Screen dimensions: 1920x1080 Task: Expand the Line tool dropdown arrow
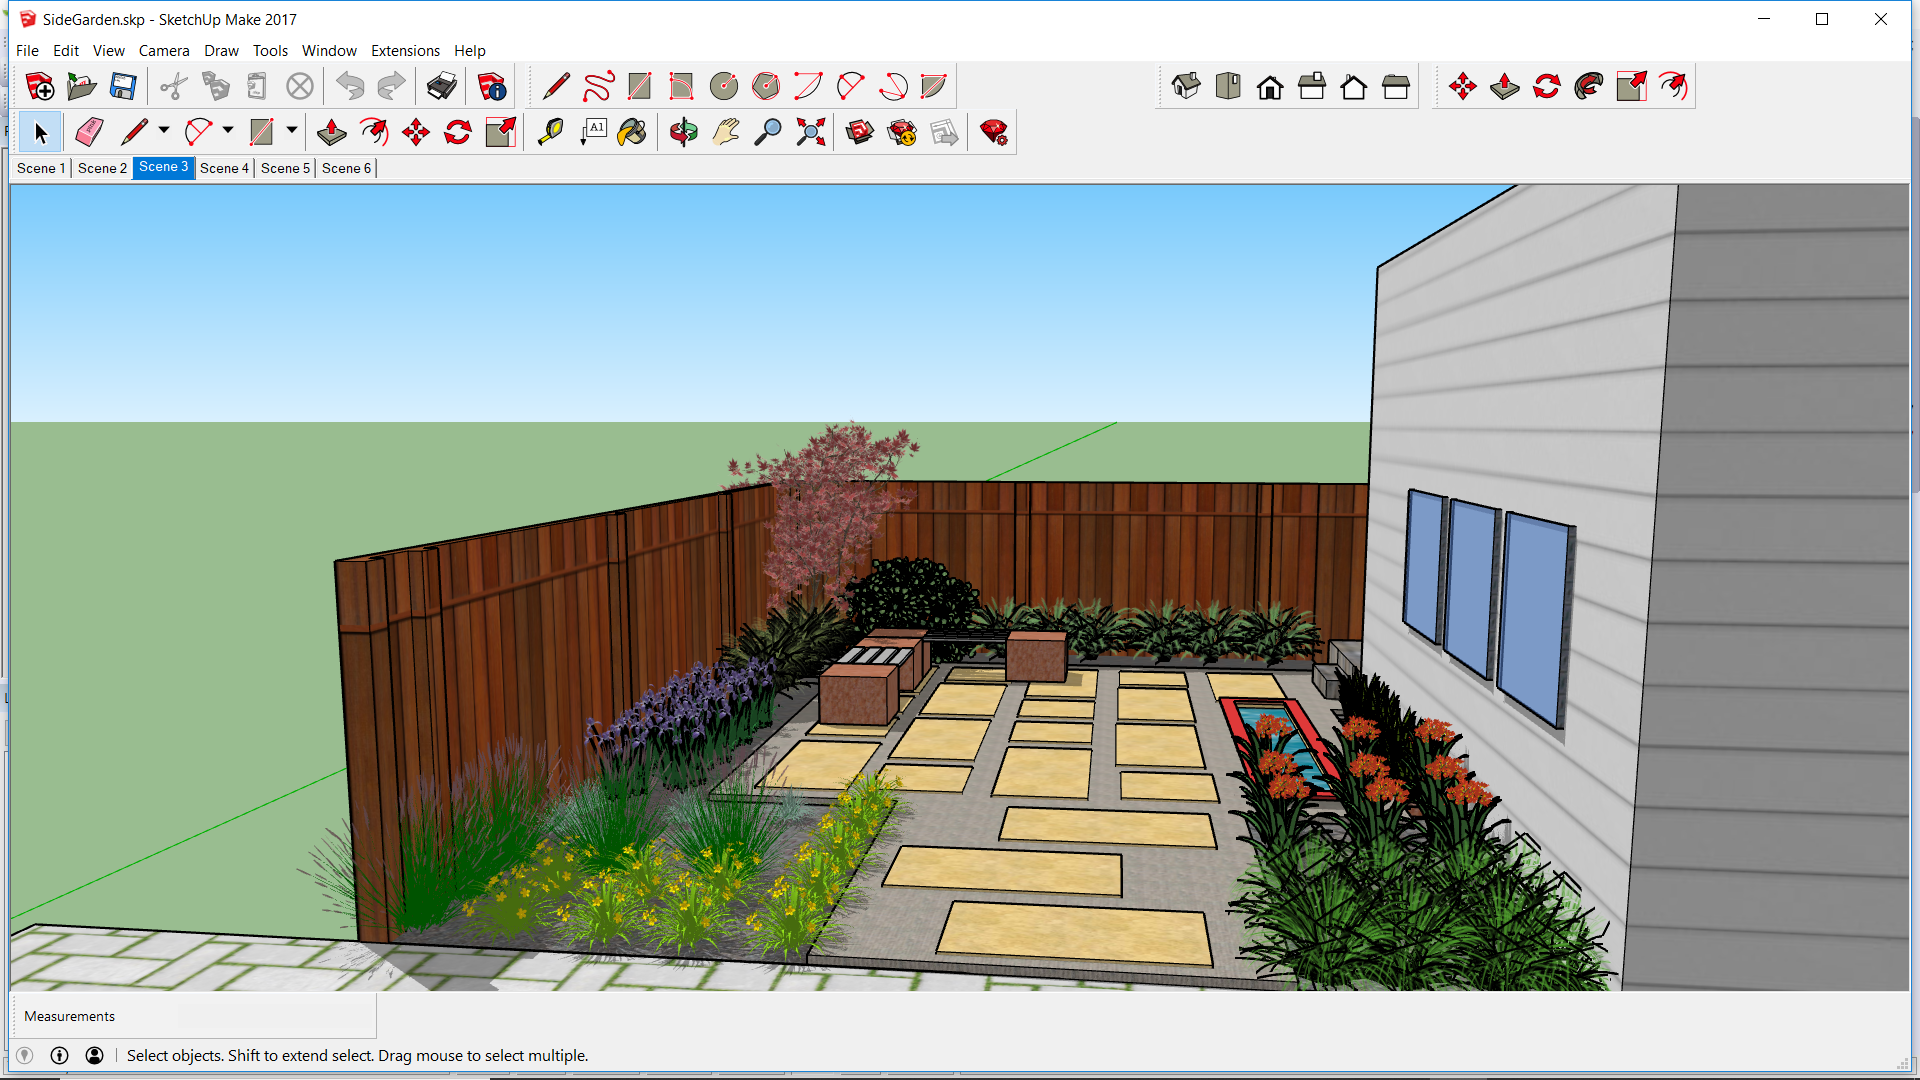tap(164, 130)
